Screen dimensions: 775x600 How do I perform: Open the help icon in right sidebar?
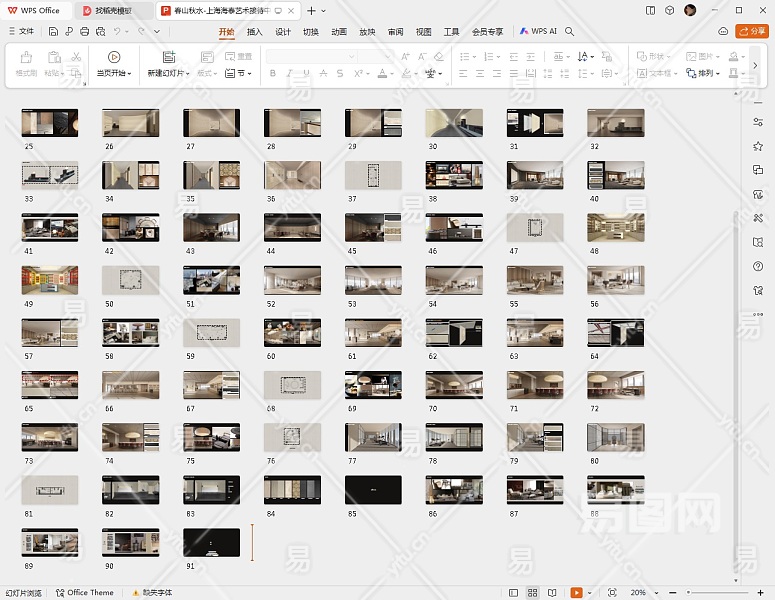coord(758,266)
